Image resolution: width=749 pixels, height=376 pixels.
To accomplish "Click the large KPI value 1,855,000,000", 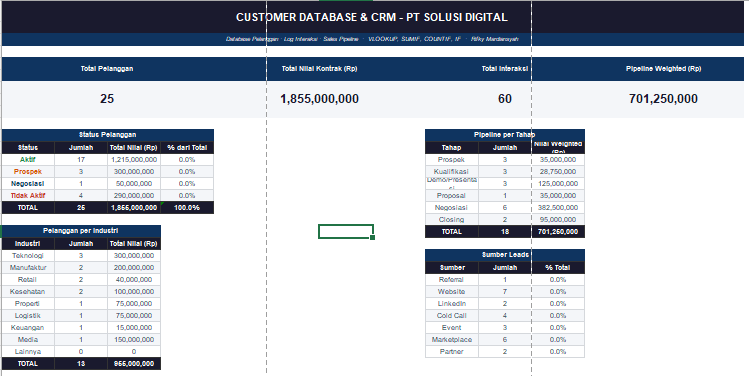I will point(320,99).
